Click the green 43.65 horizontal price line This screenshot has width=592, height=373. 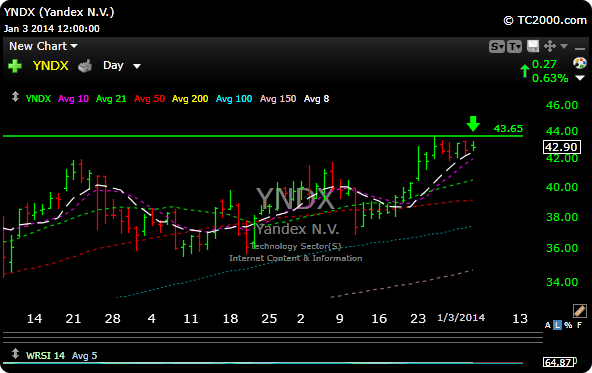pyautogui.click(x=263, y=136)
